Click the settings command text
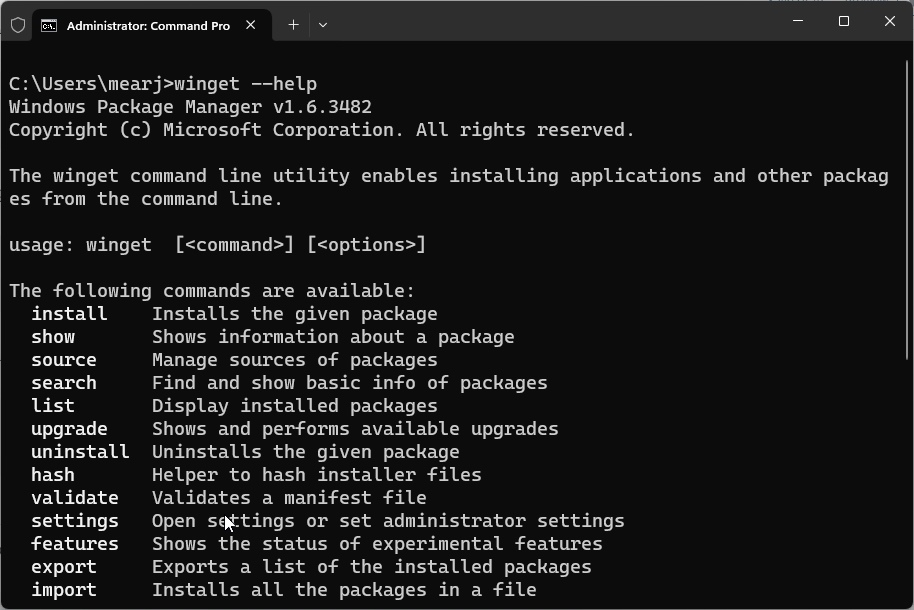Screen dimensions: 914x610 pos(74,520)
